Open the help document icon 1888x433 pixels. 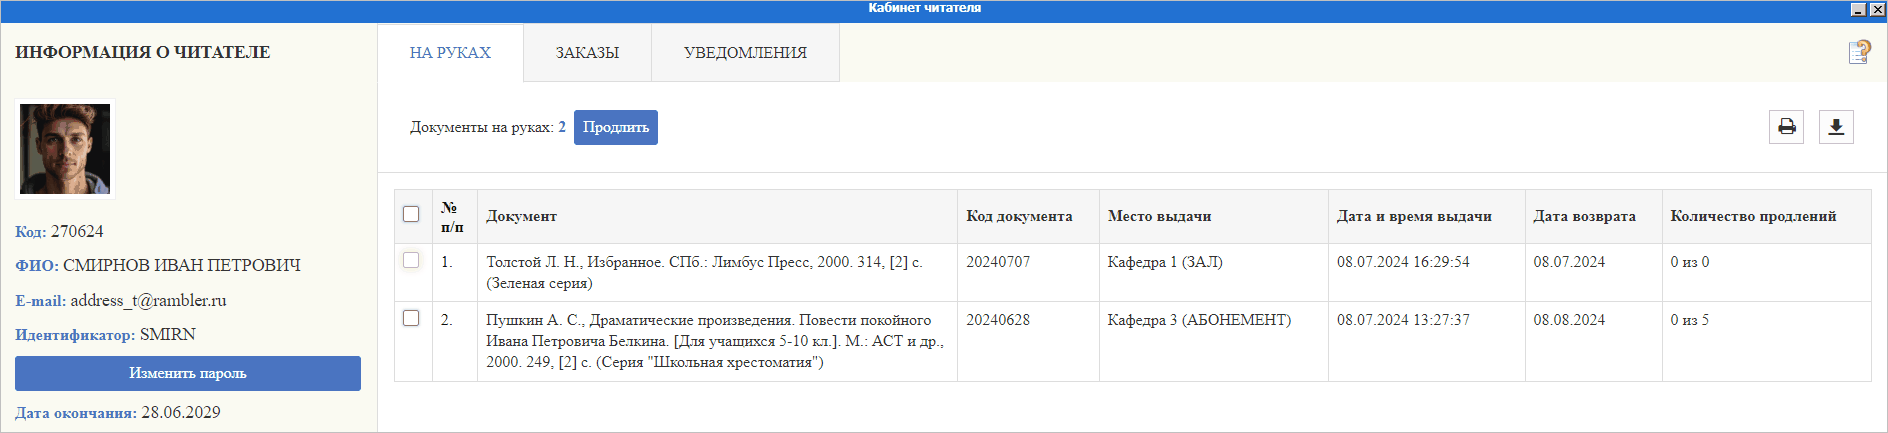(1860, 52)
